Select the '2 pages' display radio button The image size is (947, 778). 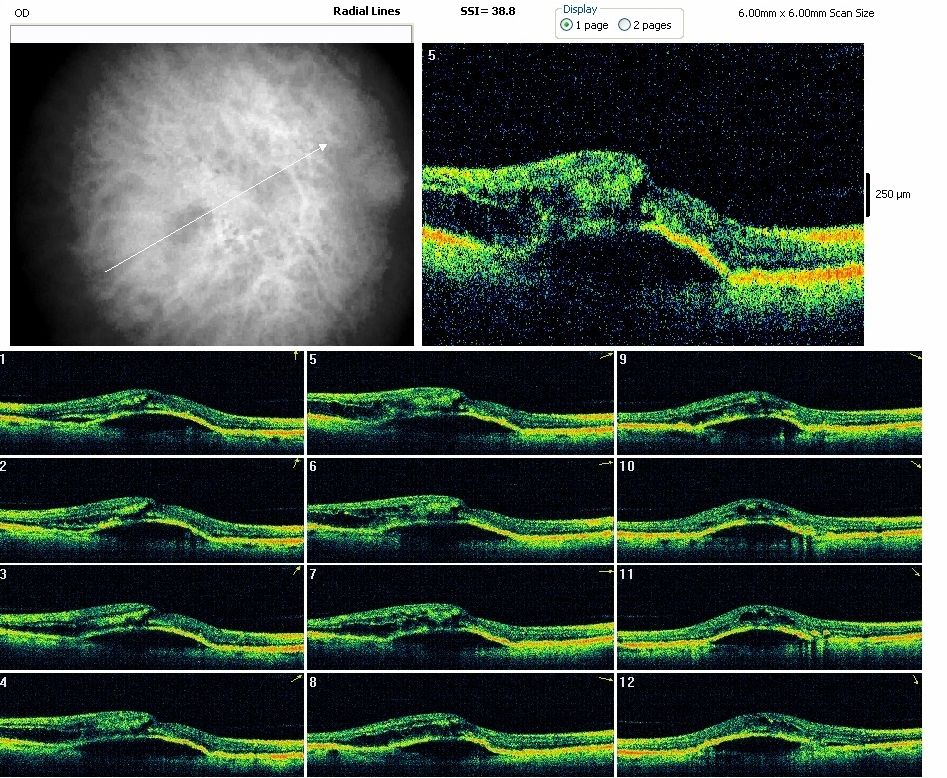click(625, 25)
